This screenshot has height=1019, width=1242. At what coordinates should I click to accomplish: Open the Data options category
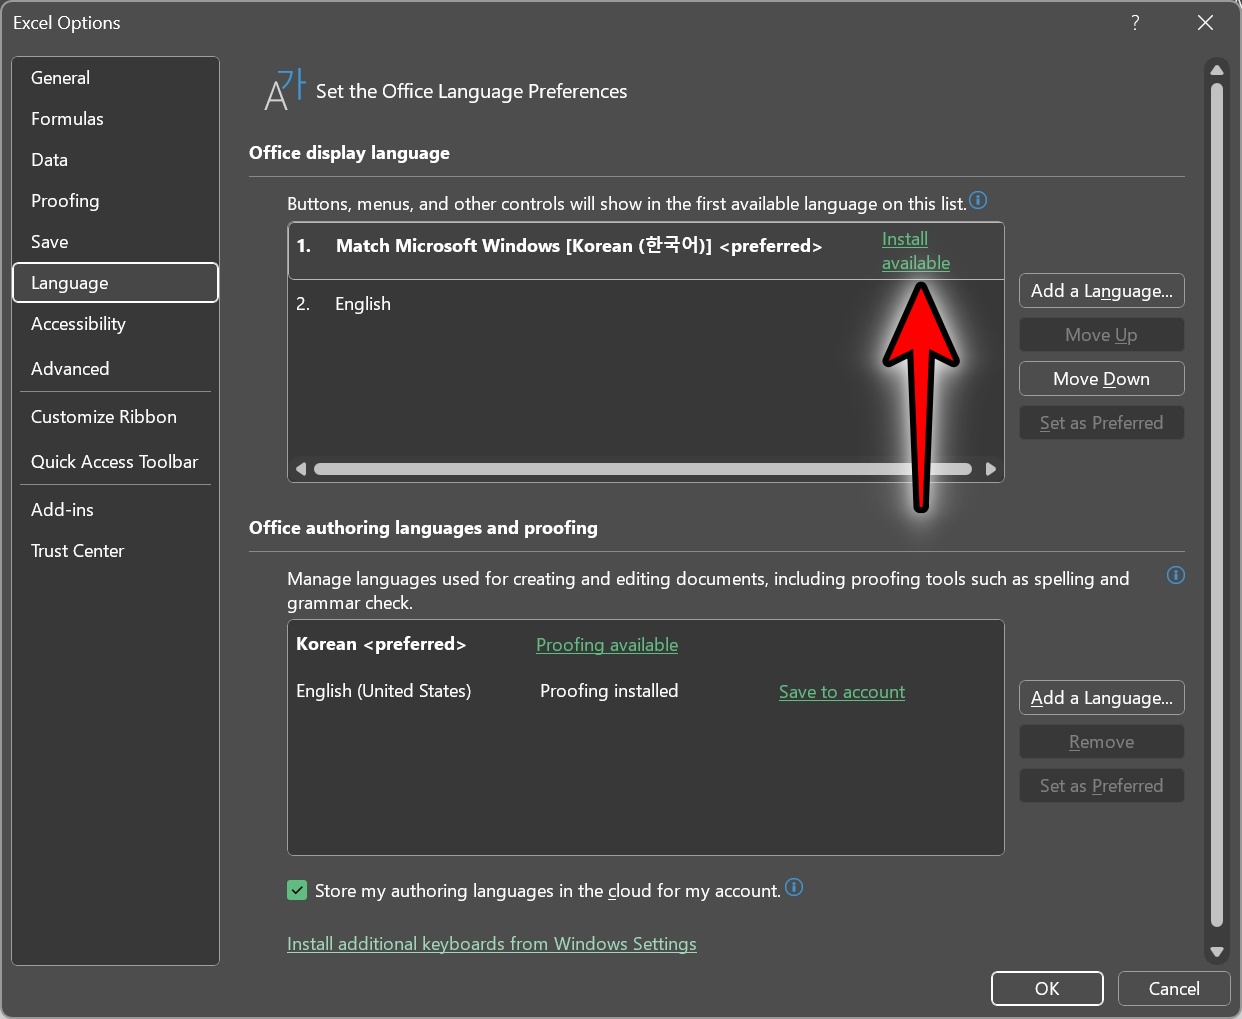[x=115, y=160]
